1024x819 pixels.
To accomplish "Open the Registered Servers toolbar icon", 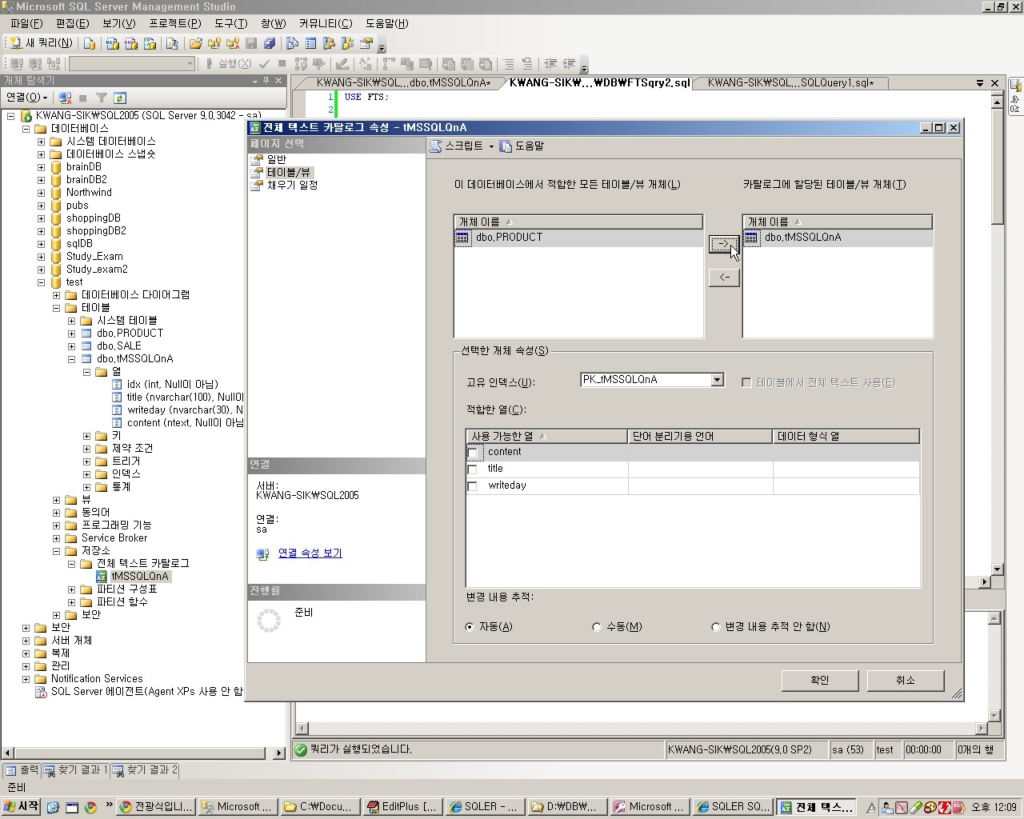I will click(293, 44).
